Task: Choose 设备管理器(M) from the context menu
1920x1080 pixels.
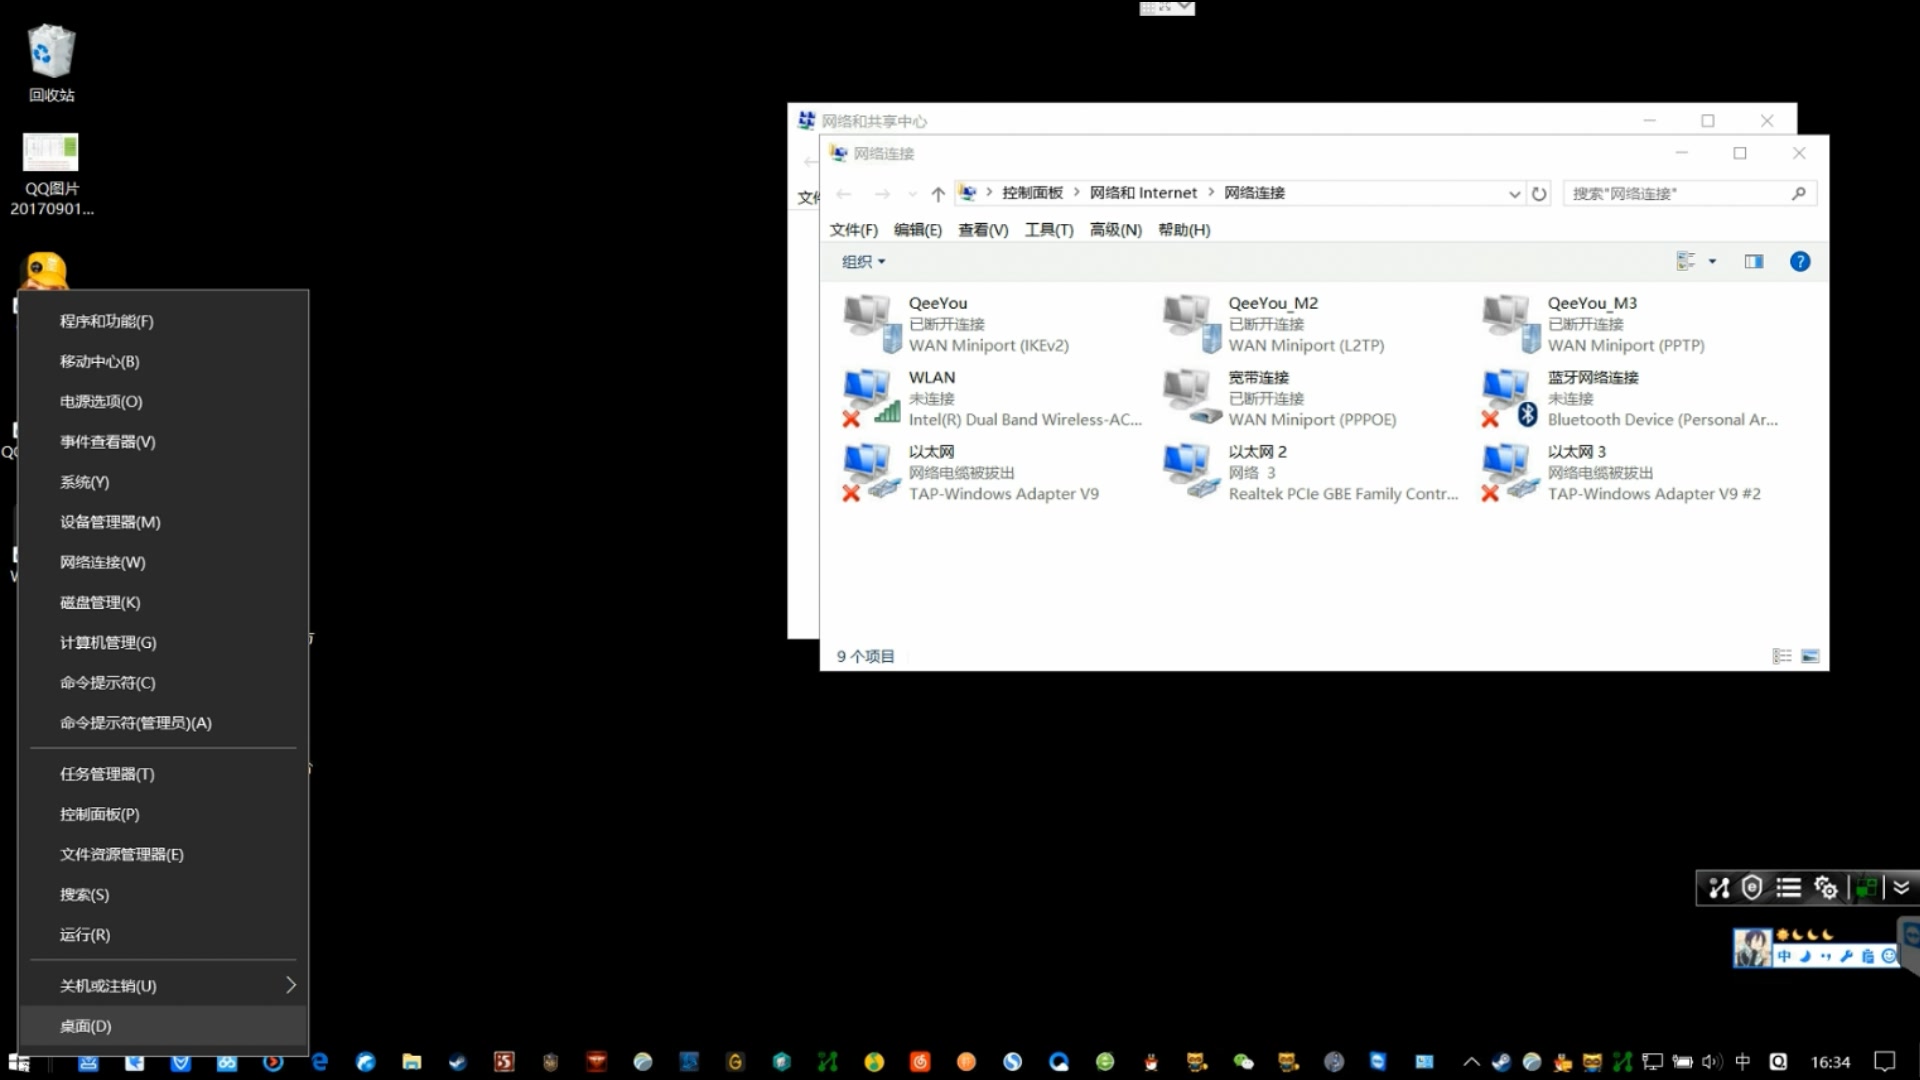Action: click(x=110, y=521)
